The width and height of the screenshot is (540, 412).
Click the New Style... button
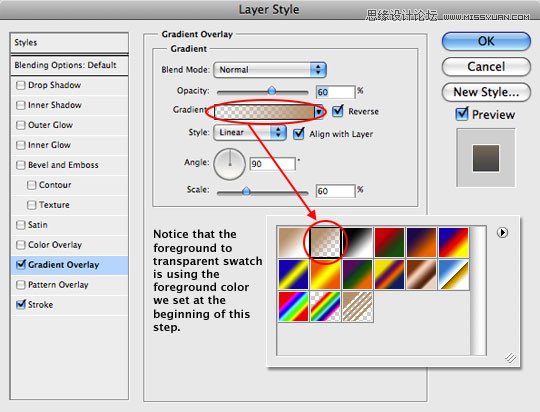click(486, 92)
